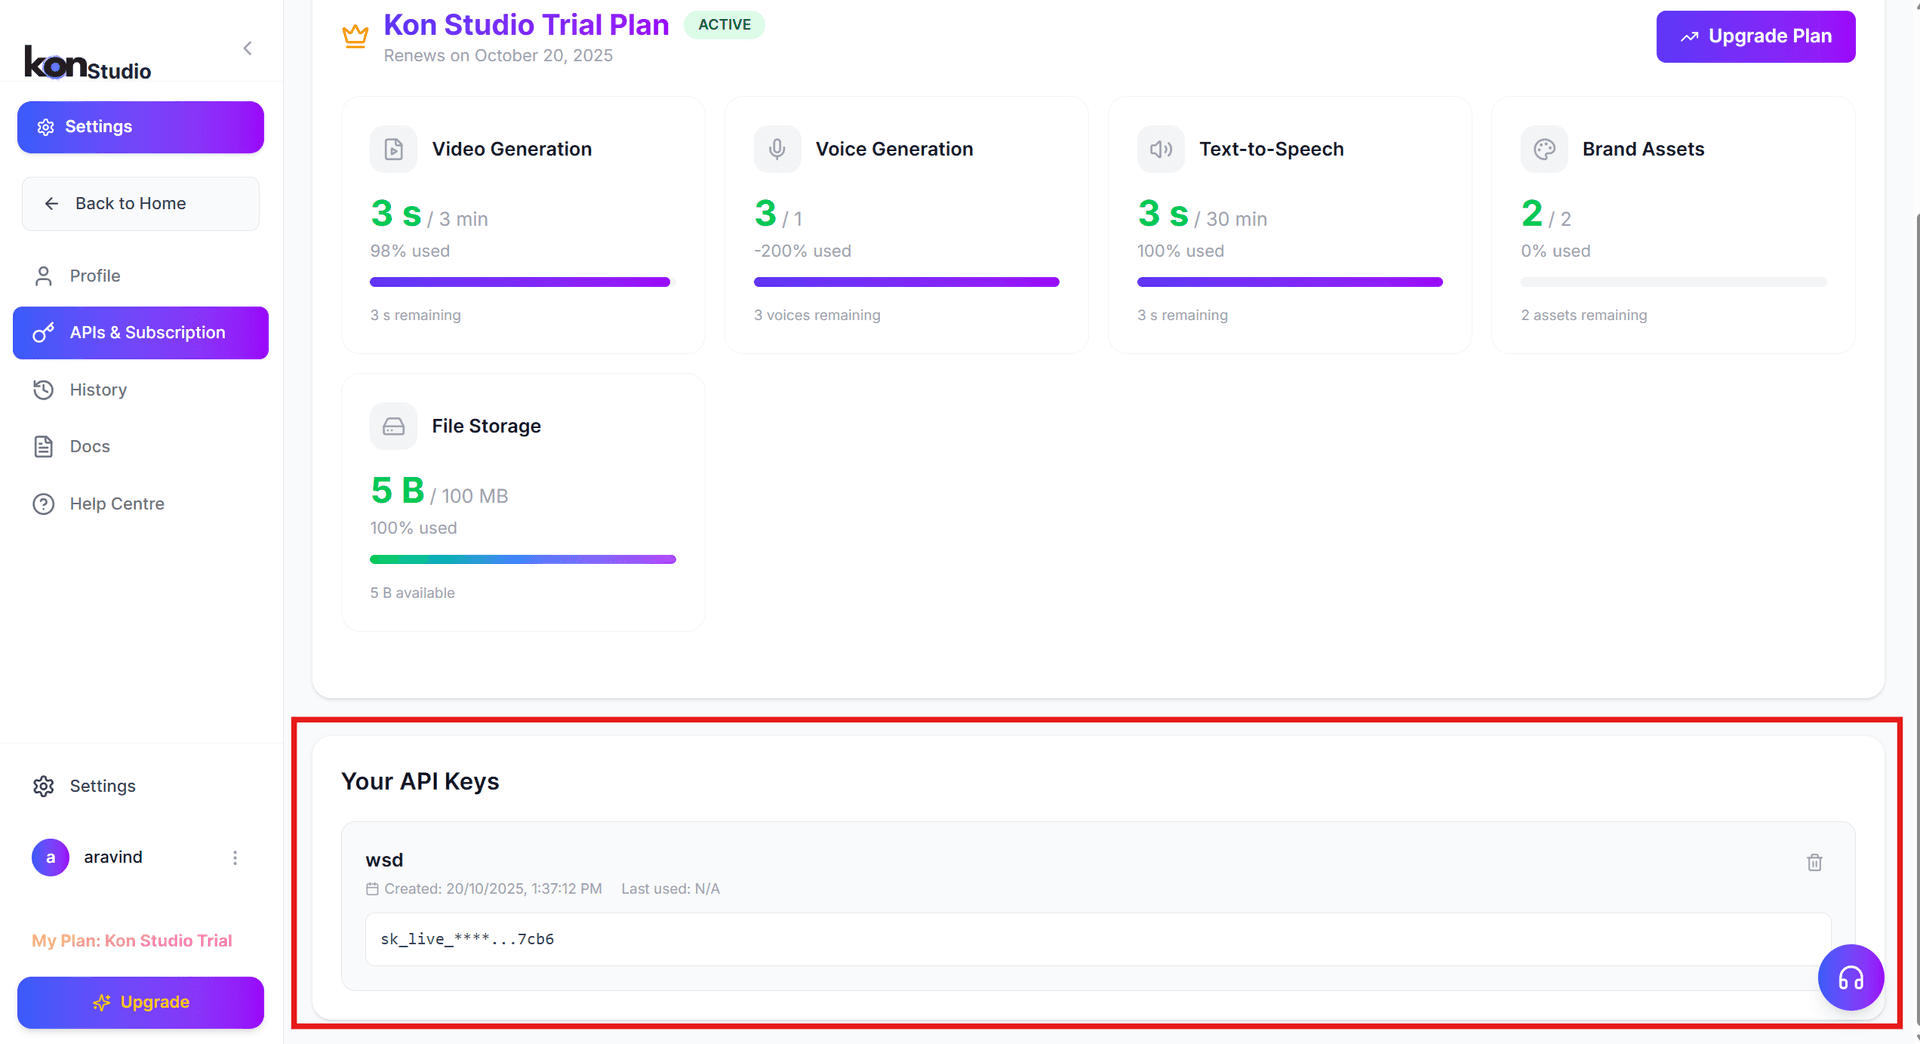The height and width of the screenshot is (1044, 1920).
Task: Click the History clock icon
Action: tap(43, 389)
